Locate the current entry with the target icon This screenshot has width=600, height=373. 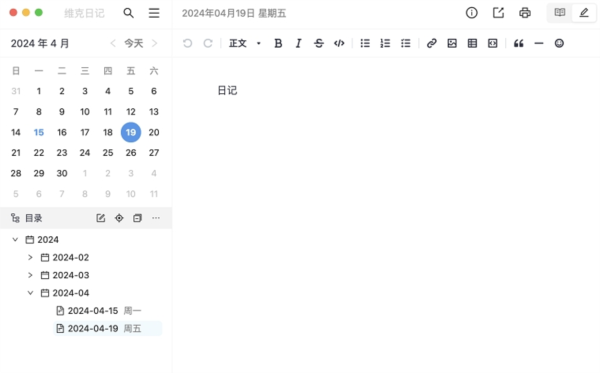(119, 218)
